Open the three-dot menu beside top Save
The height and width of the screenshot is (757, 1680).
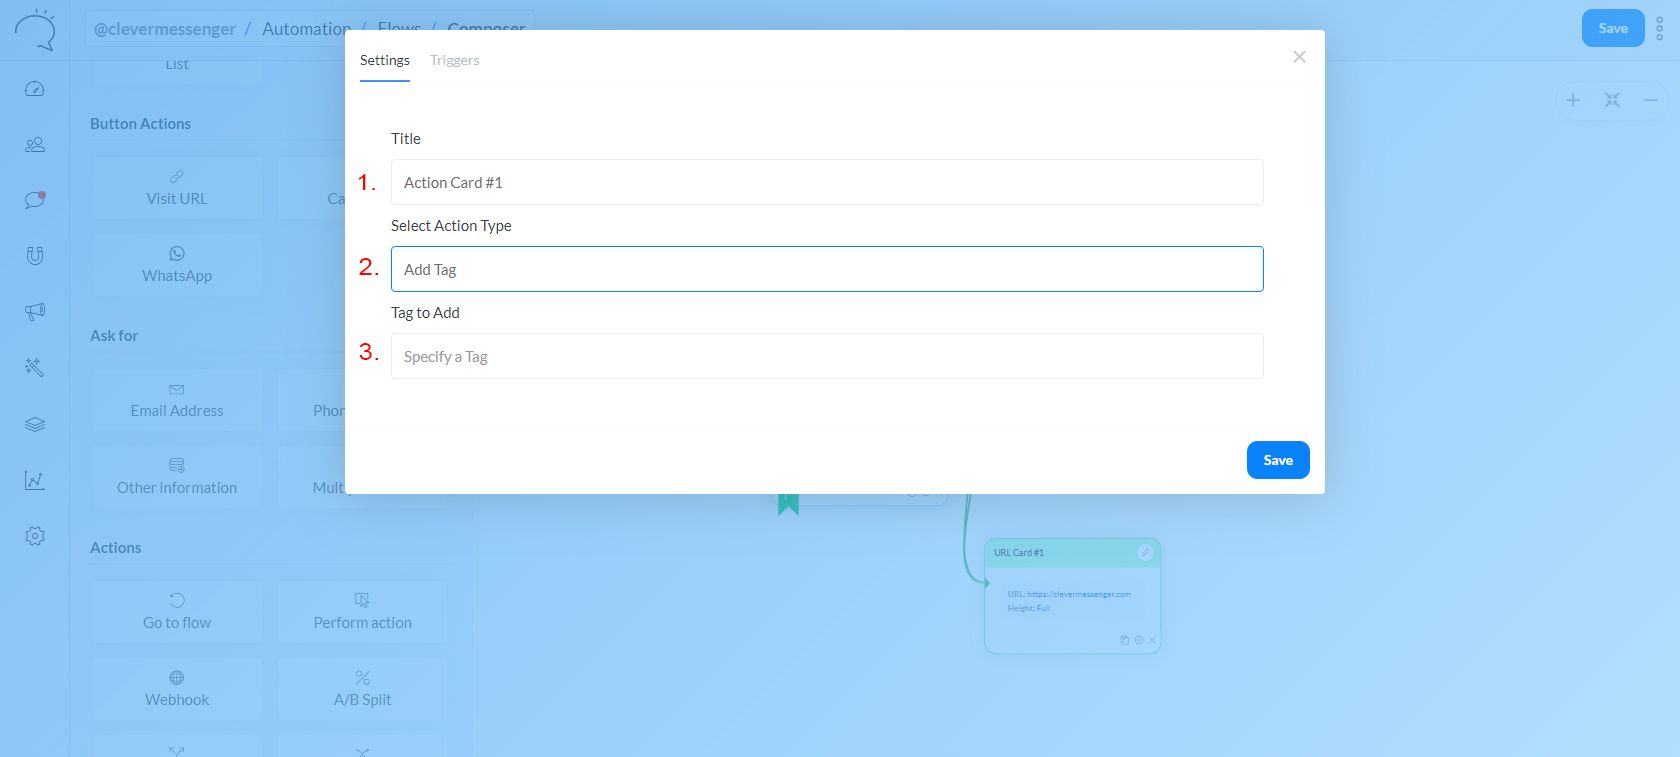[1659, 29]
